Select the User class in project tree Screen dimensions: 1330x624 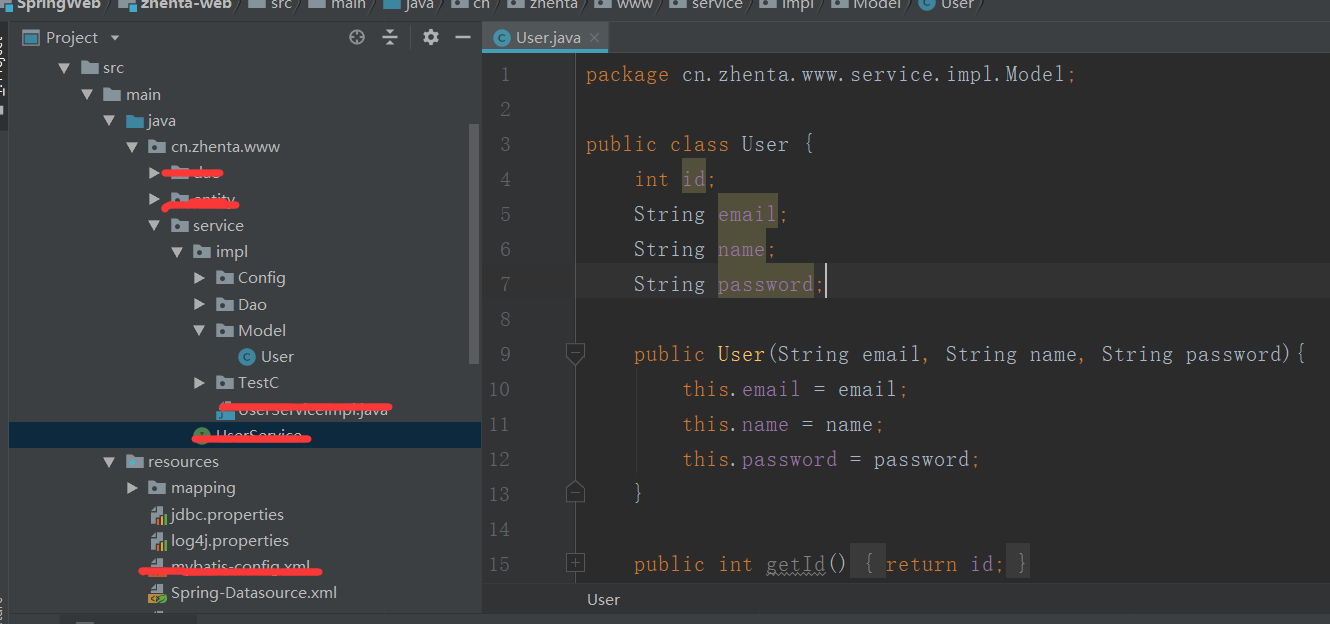pyautogui.click(x=277, y=357)
